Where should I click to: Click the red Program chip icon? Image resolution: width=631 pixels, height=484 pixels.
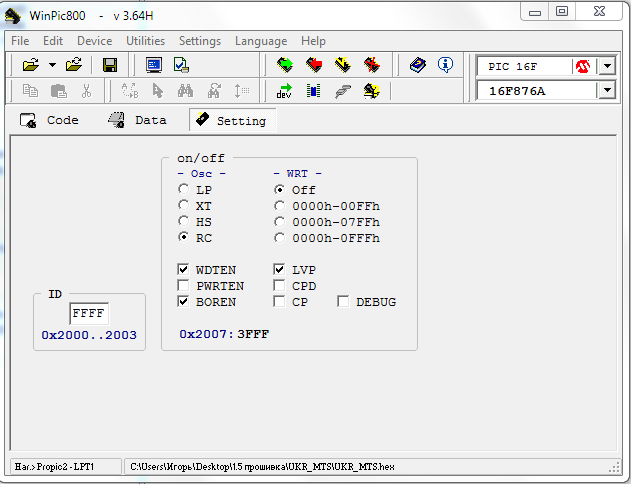click(314, 65)
